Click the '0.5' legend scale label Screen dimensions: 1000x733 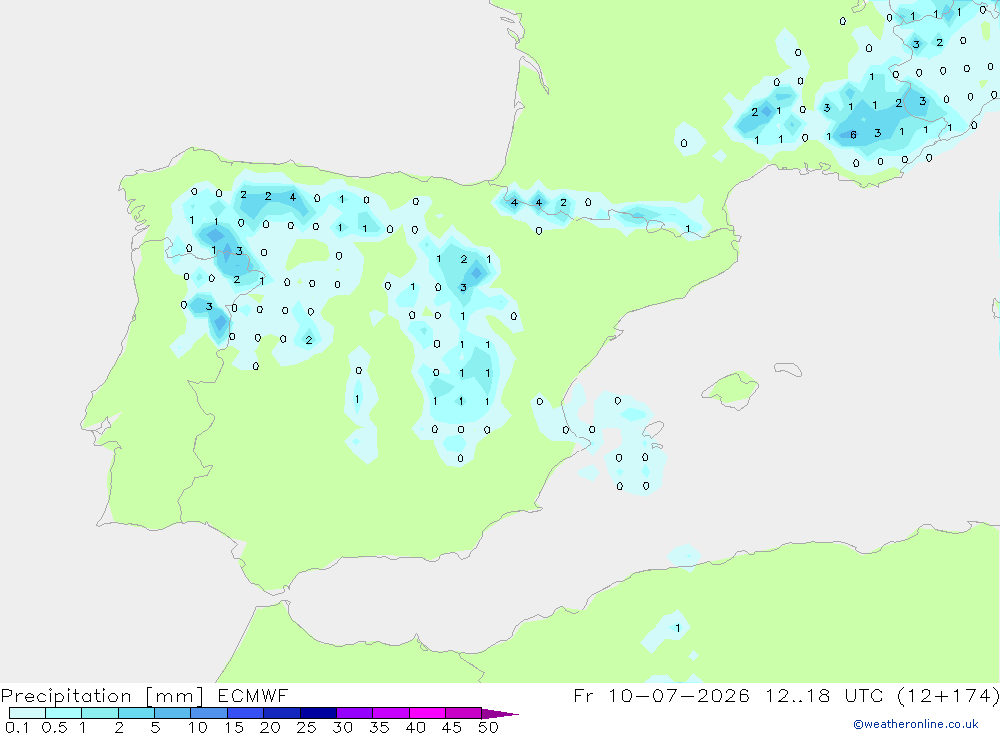(x=54, y=727)
